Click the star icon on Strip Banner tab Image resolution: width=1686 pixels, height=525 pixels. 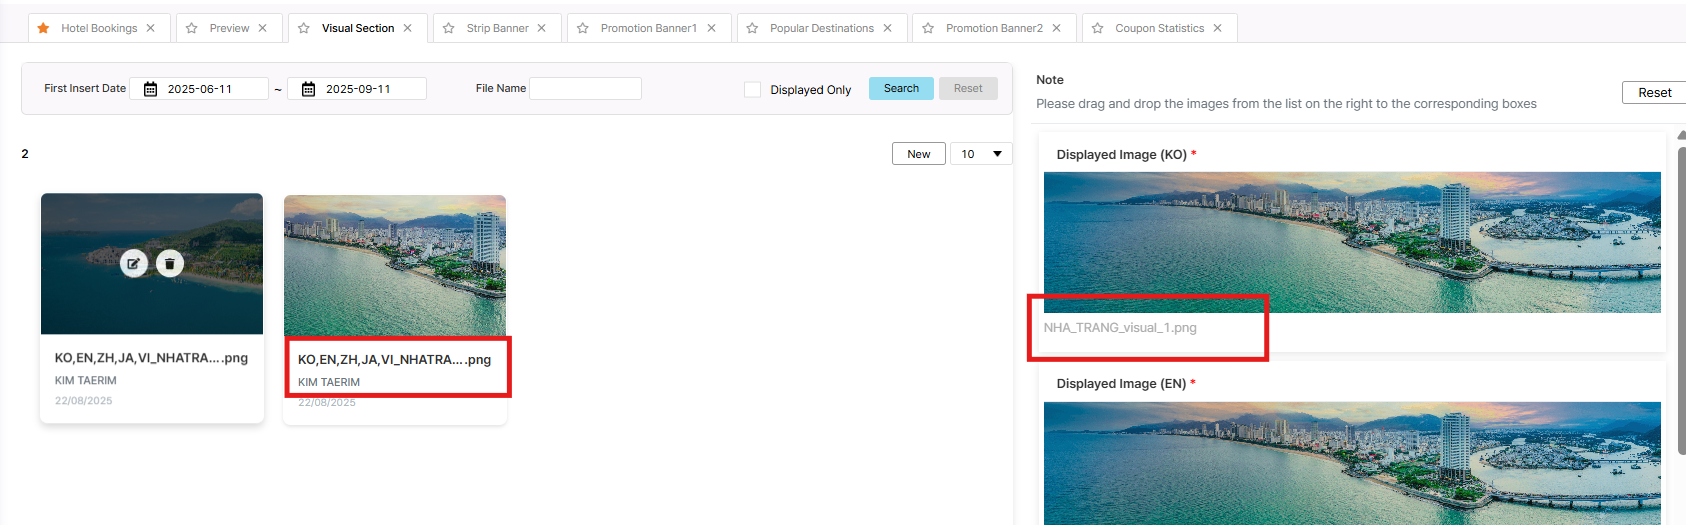(x=449, y=28)
